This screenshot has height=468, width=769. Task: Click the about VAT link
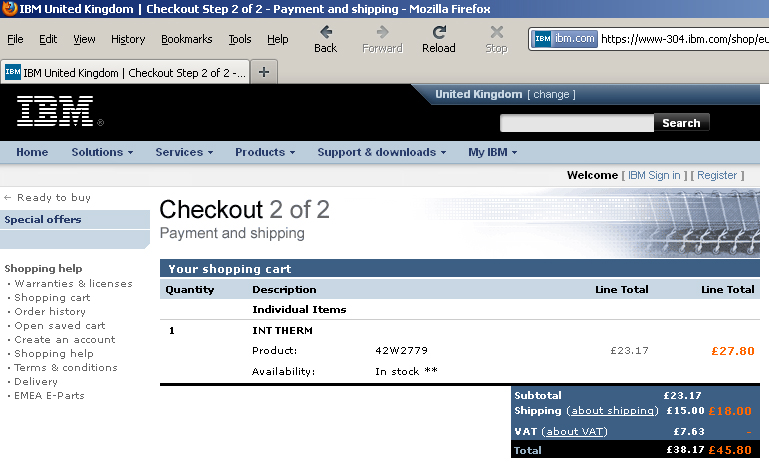575,431
